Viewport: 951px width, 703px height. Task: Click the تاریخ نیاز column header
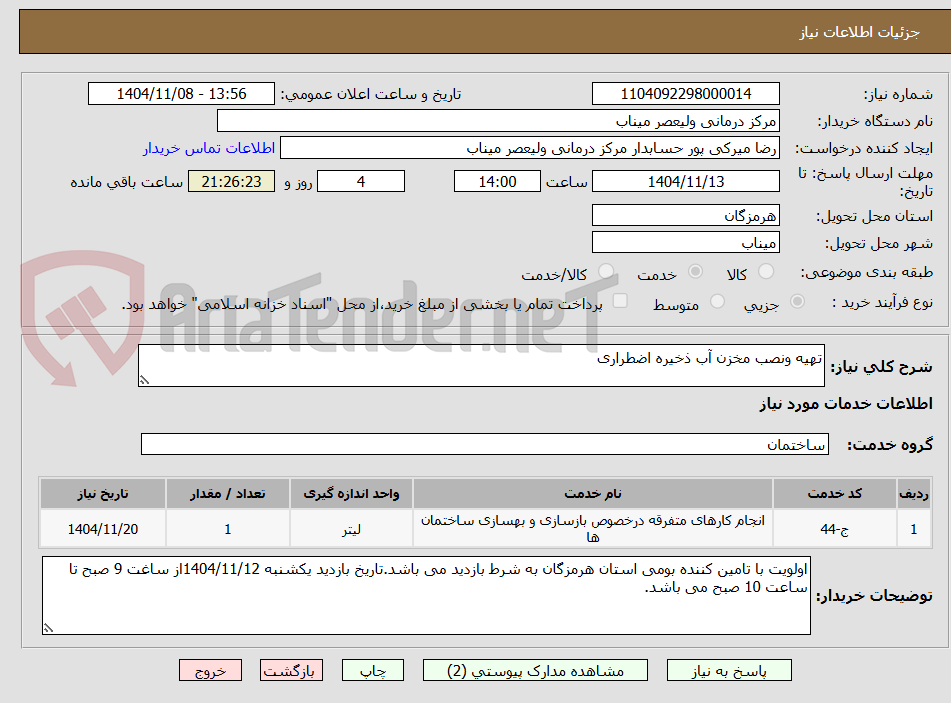pos(102,494)
